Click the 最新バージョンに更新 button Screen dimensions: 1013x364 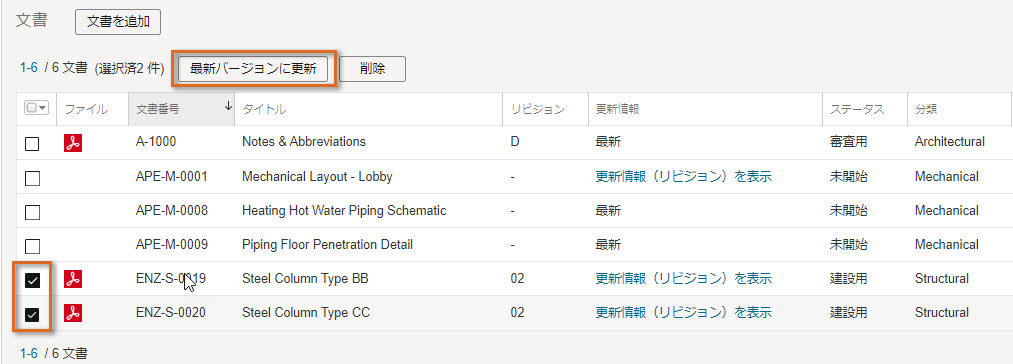(x=254, y=69)
